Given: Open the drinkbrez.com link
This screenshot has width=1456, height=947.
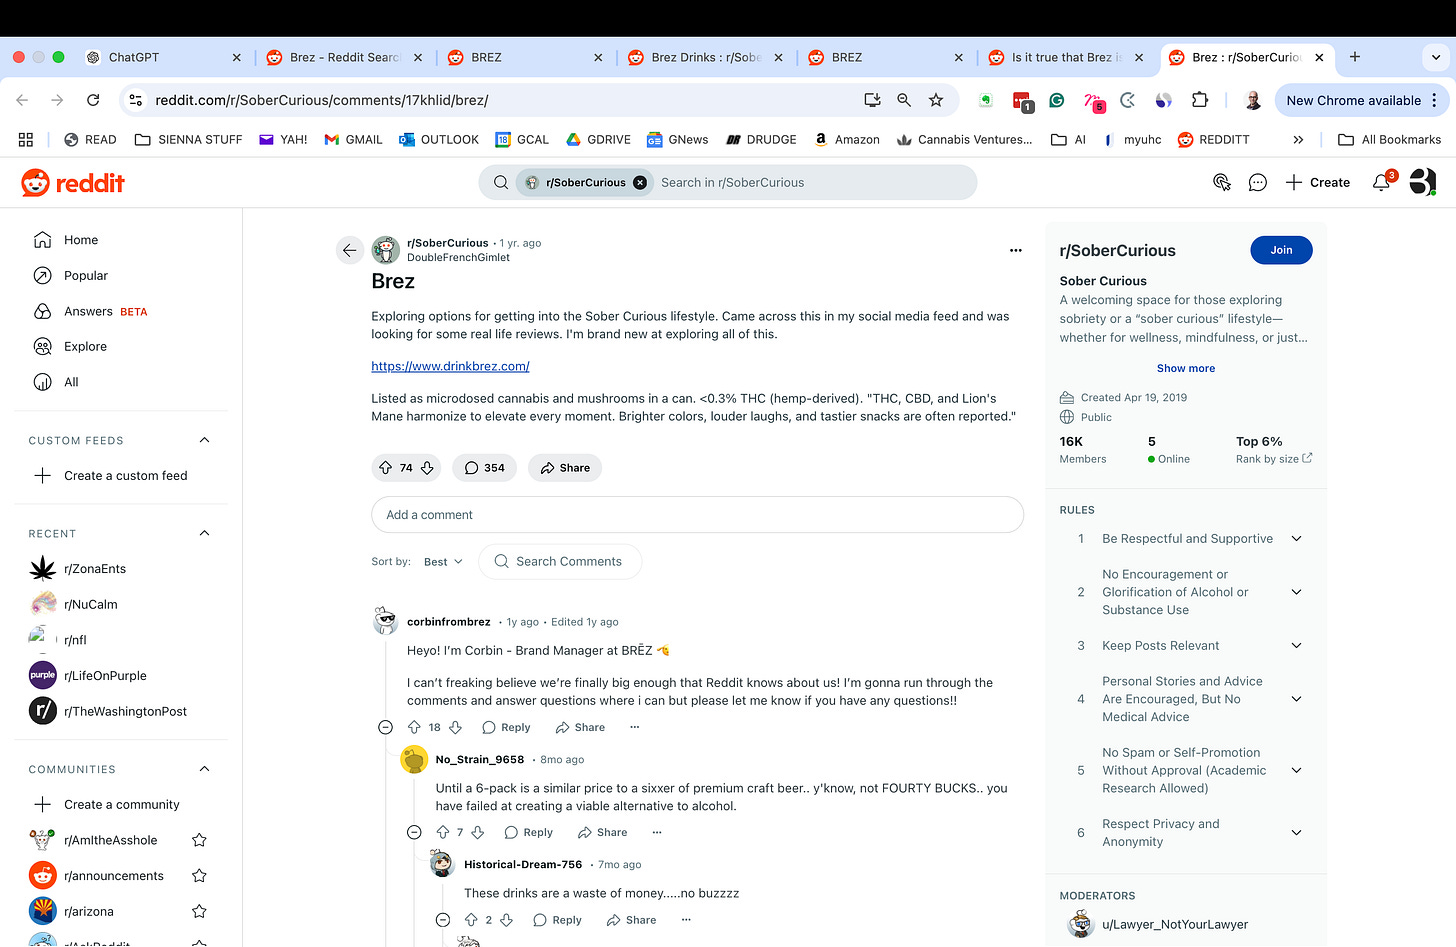Looking at the screenshot, I should click(x=450, y=366).
